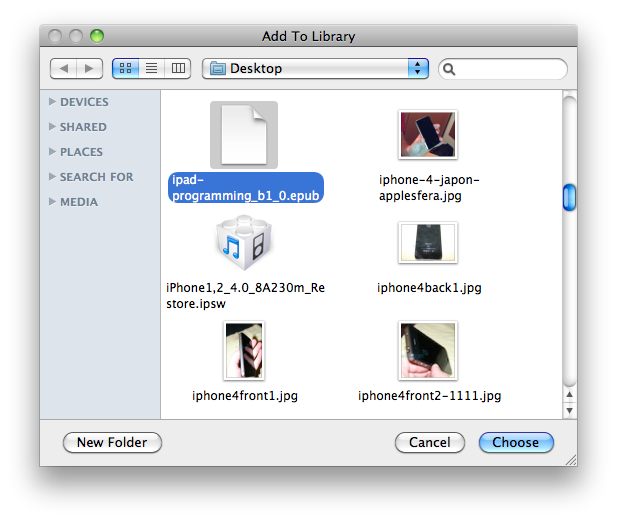Viewport: 617px width, 521px height.
Task: Switch to column view mode
Action: (178, 68)
